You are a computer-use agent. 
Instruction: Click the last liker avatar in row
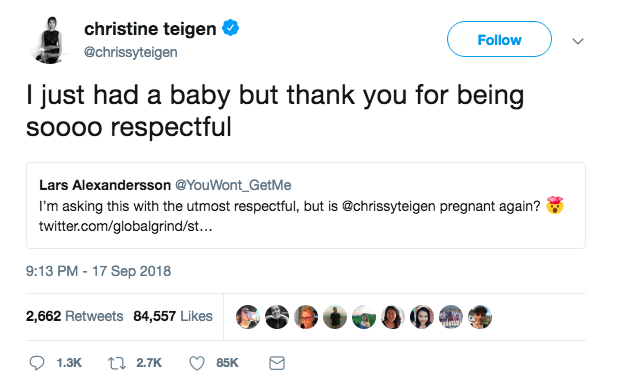pos(480,317)
